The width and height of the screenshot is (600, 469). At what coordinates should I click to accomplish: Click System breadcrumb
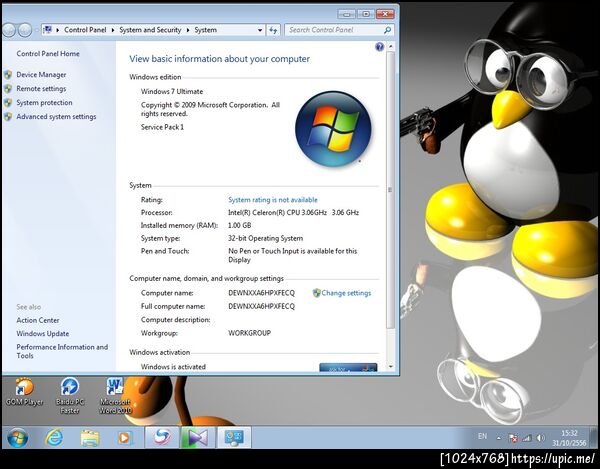(x=205, y=30)
